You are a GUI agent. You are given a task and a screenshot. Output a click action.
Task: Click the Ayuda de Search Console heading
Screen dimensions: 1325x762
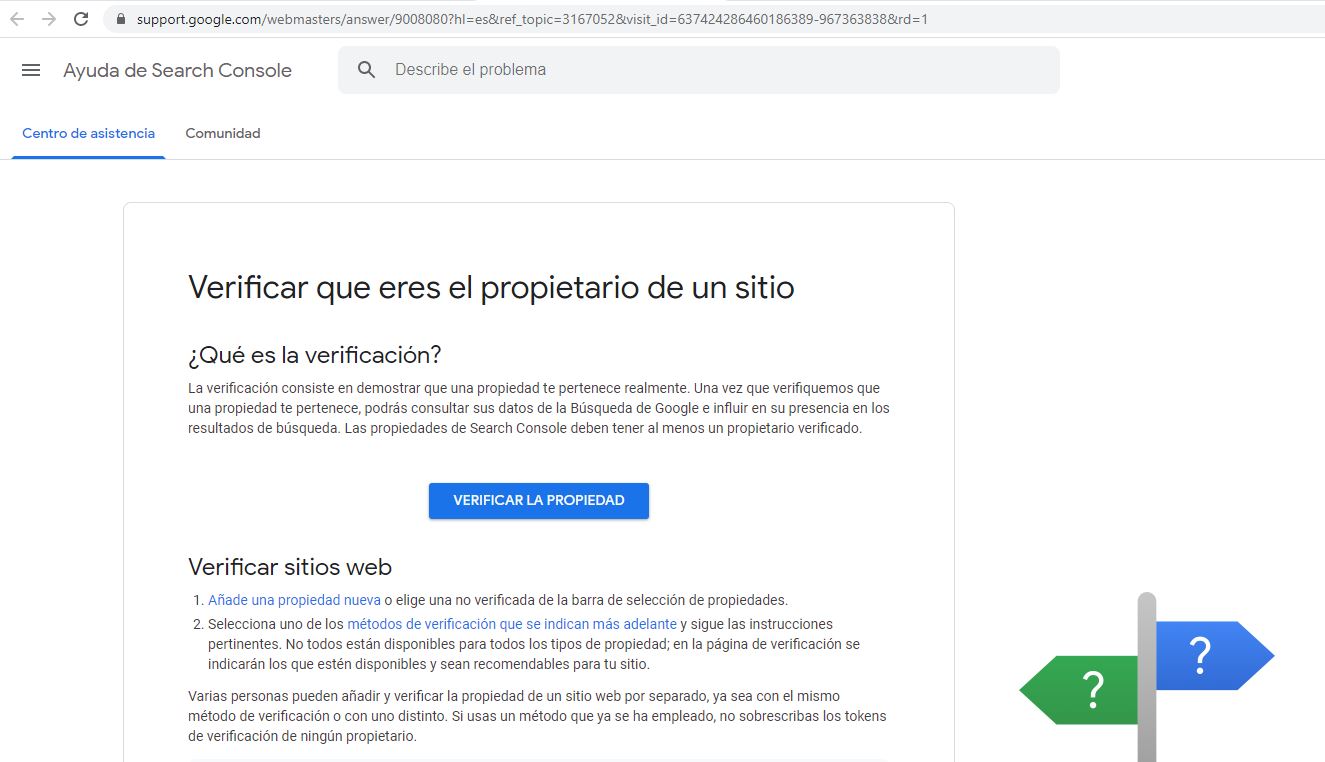point(177,70)
